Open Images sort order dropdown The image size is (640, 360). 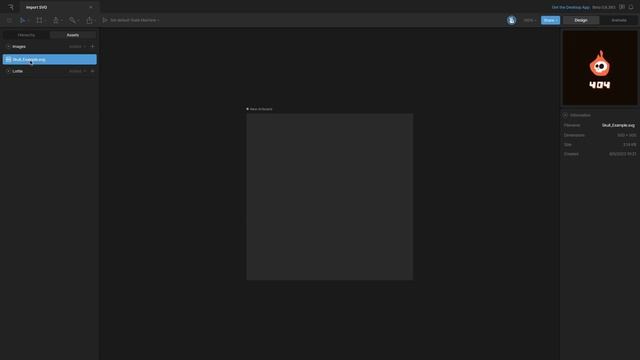coord(77,47)
